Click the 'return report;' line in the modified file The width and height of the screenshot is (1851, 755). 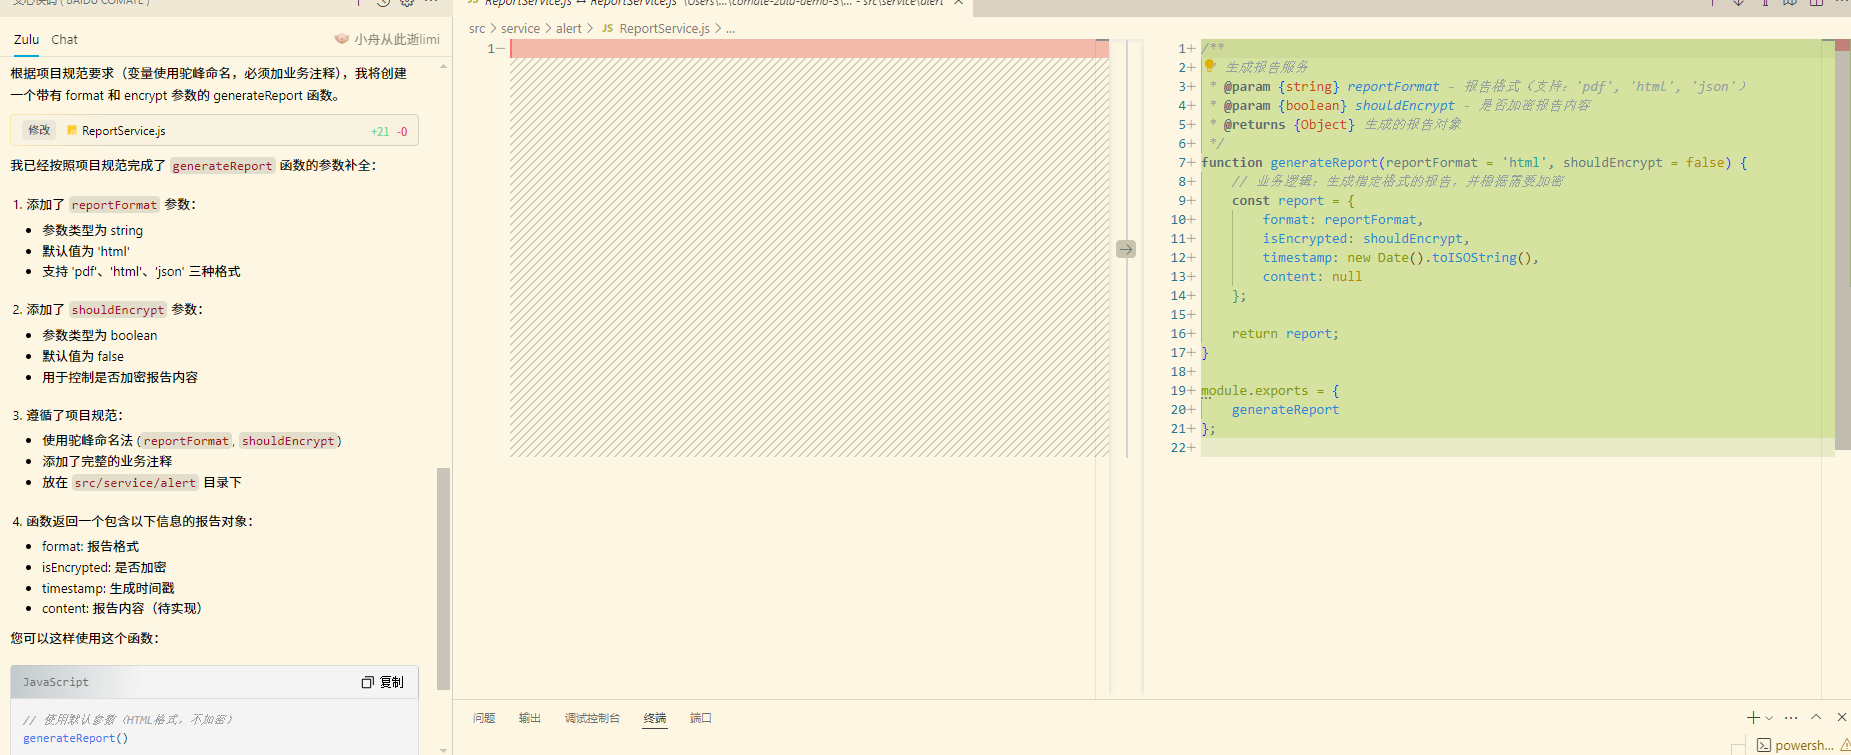click(1285, 333)
